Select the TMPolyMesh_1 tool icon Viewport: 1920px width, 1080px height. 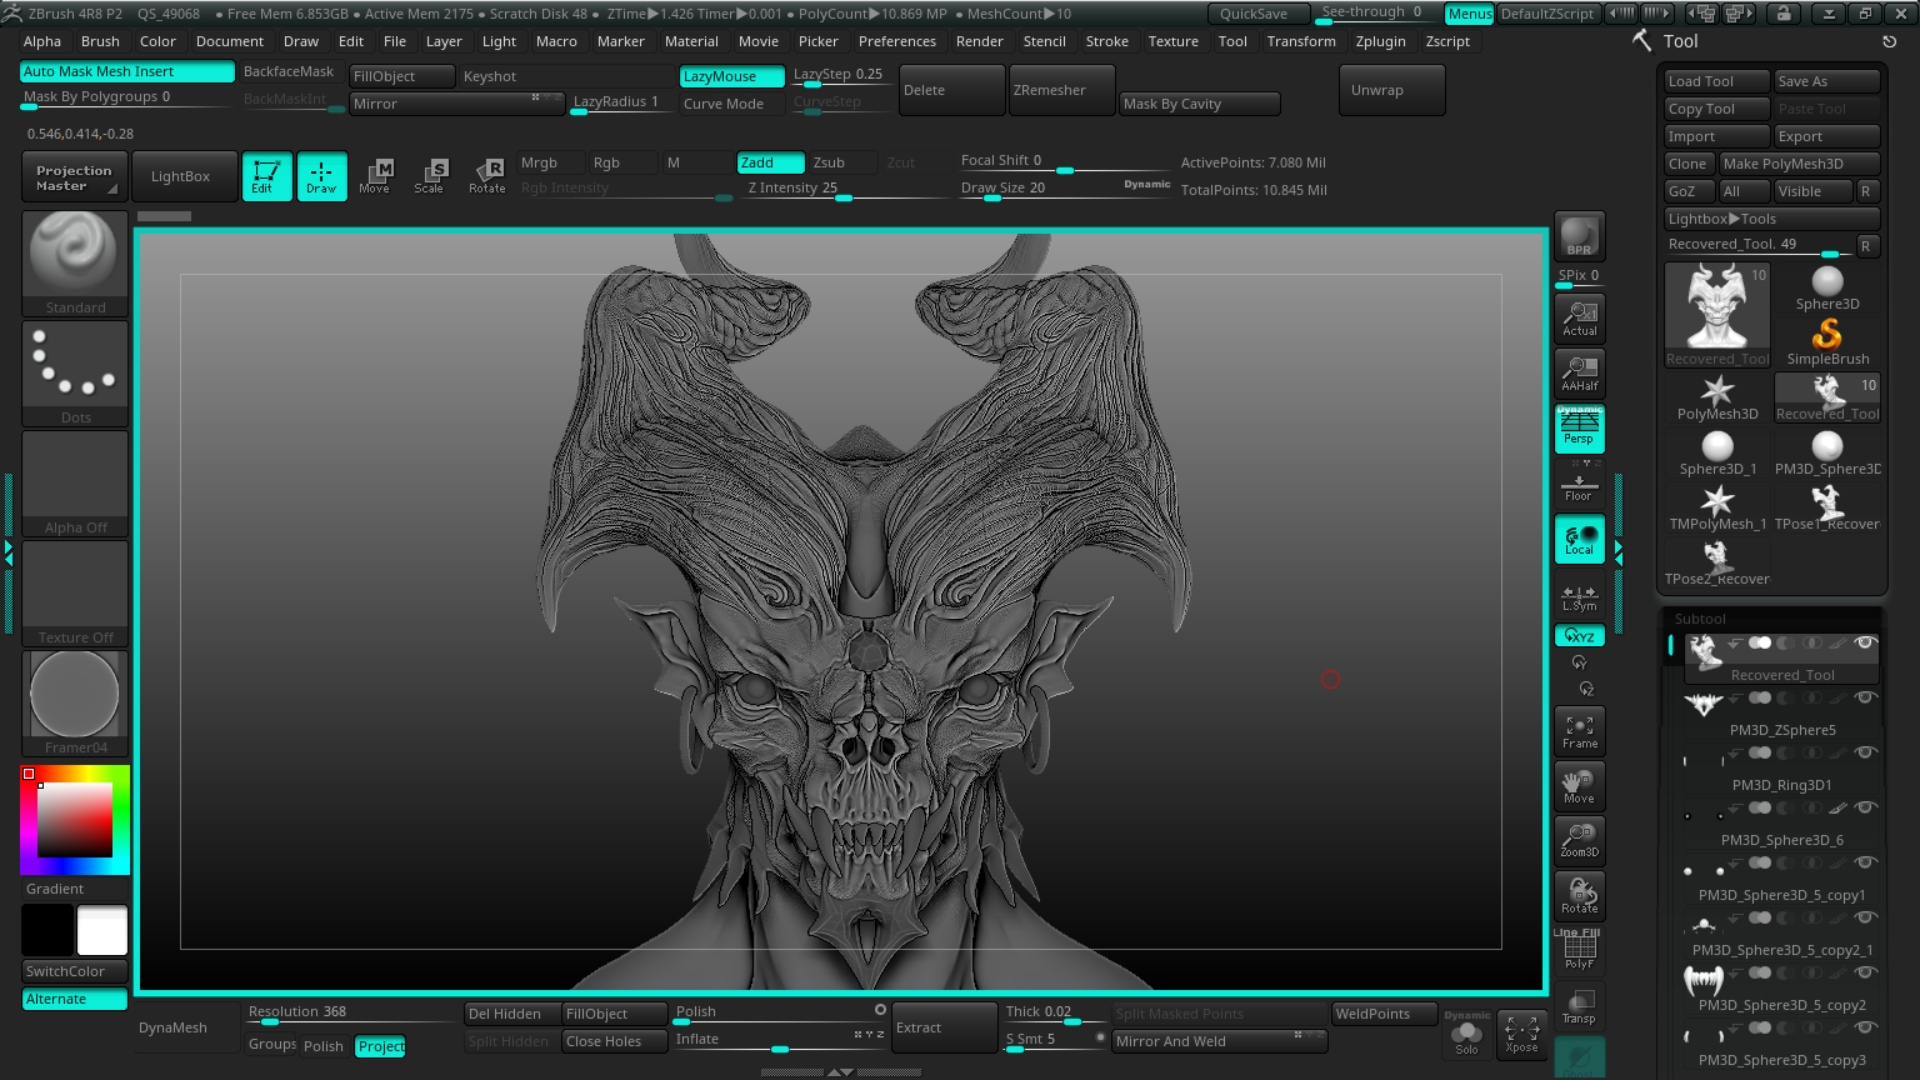click(1717, 507)
